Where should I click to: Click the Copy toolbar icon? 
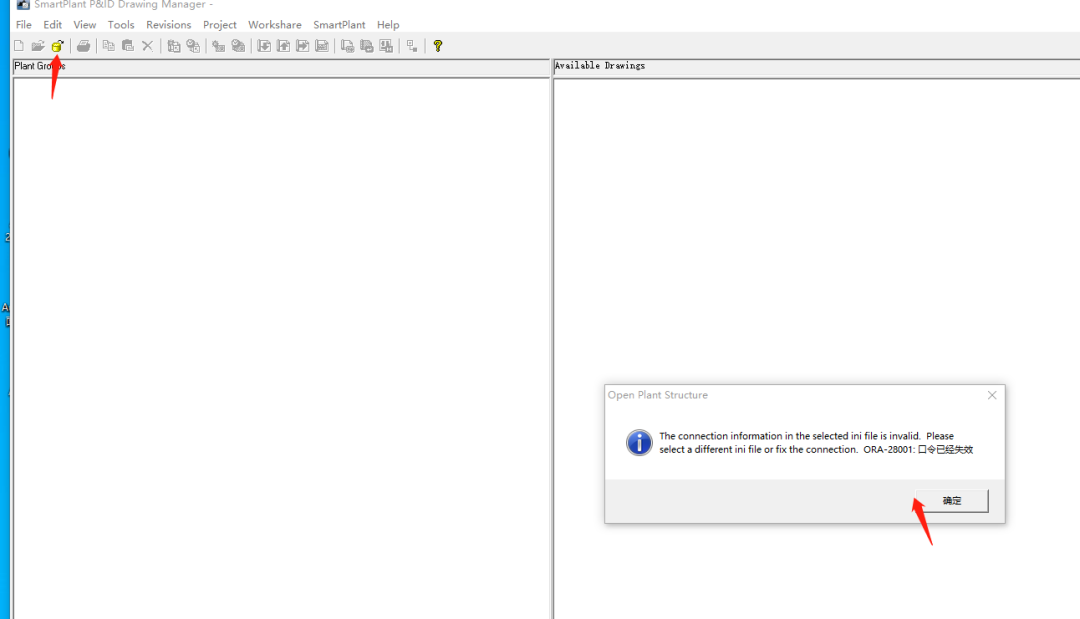tap(108, 46)
